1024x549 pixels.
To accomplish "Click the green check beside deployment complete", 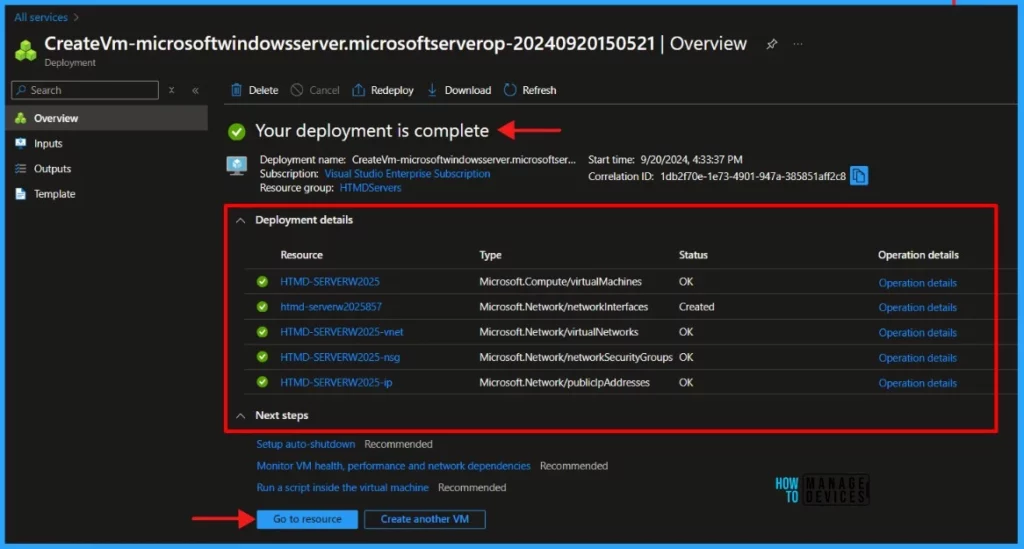I will [236, 132].
